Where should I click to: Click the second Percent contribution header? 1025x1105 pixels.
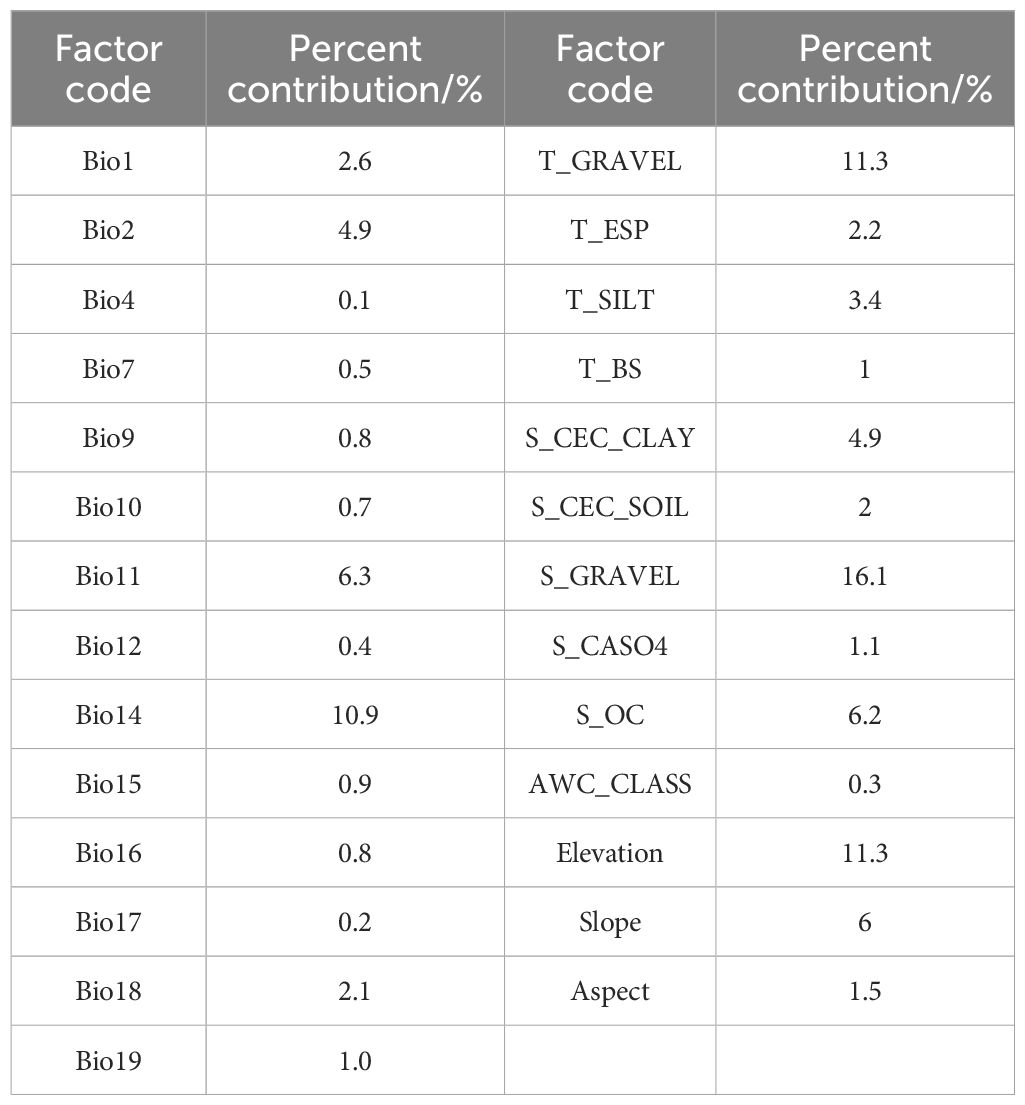864,69
